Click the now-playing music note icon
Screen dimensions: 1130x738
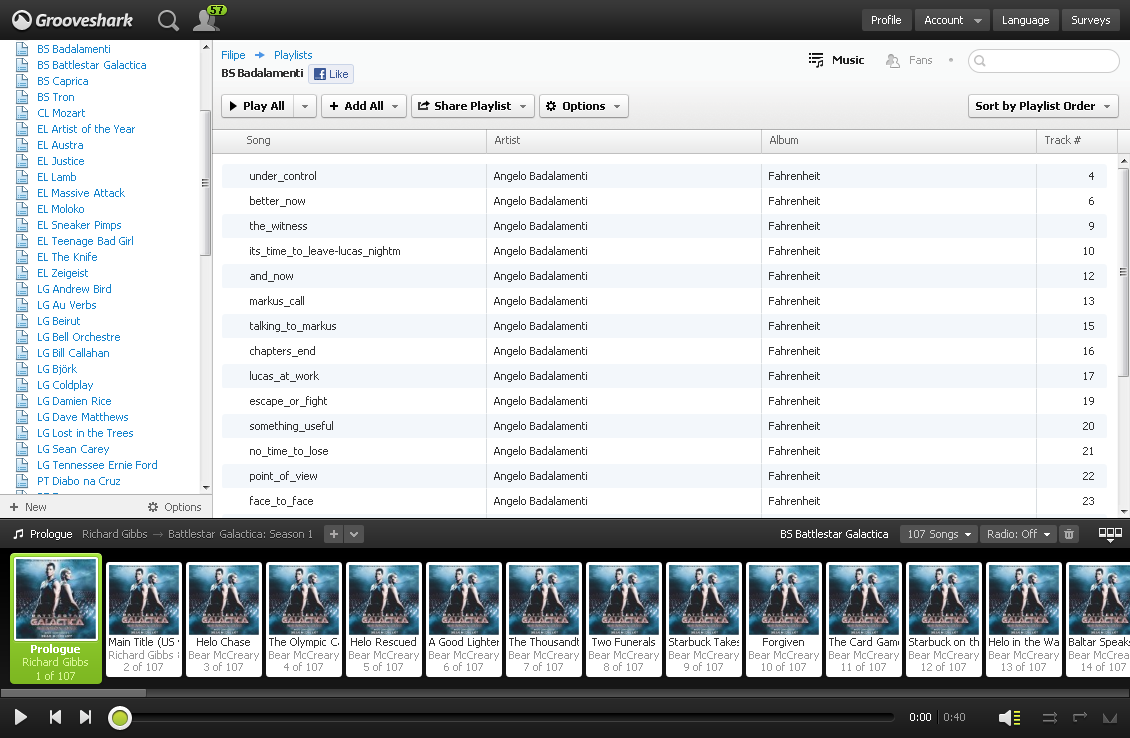19,534
